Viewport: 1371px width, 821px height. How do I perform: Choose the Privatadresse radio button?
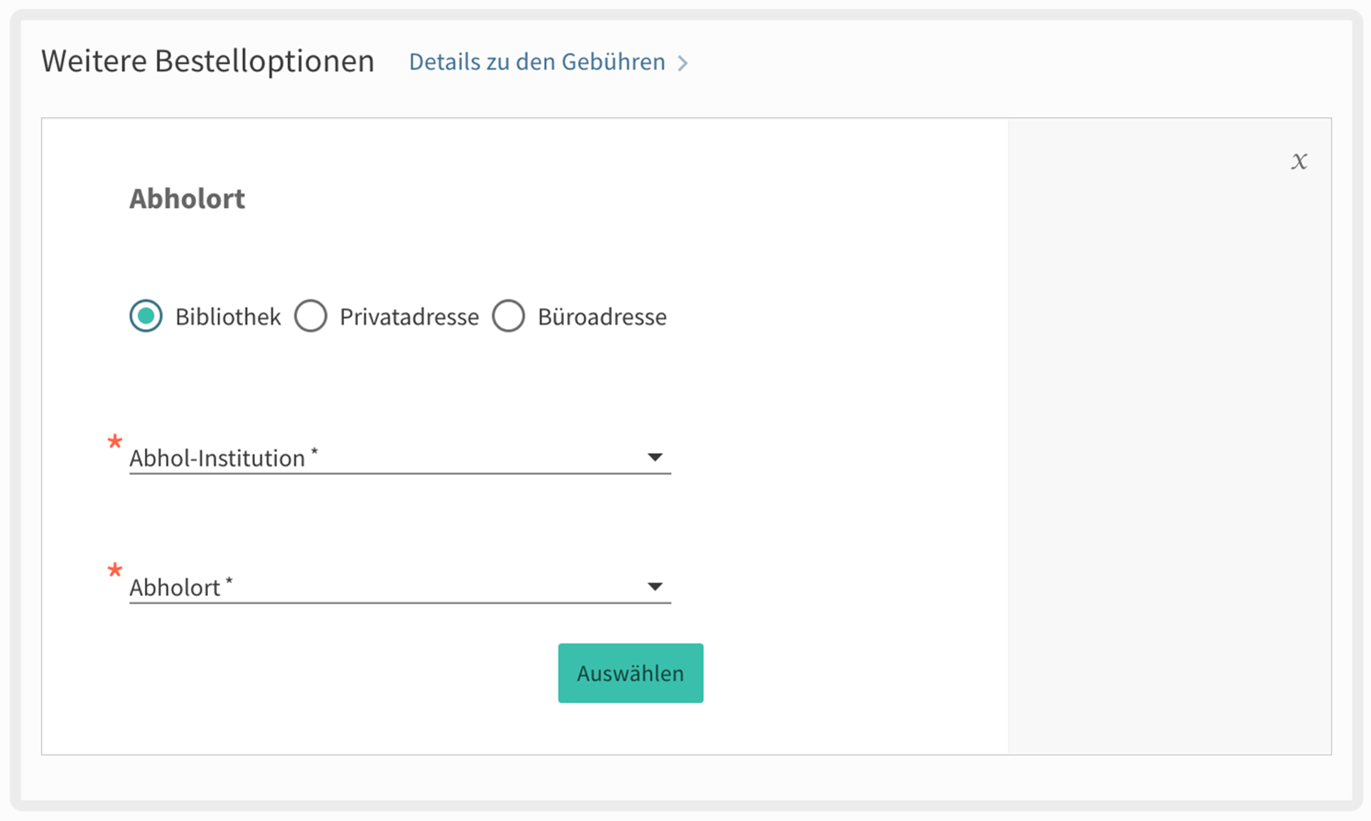click(x=311, y=317)
